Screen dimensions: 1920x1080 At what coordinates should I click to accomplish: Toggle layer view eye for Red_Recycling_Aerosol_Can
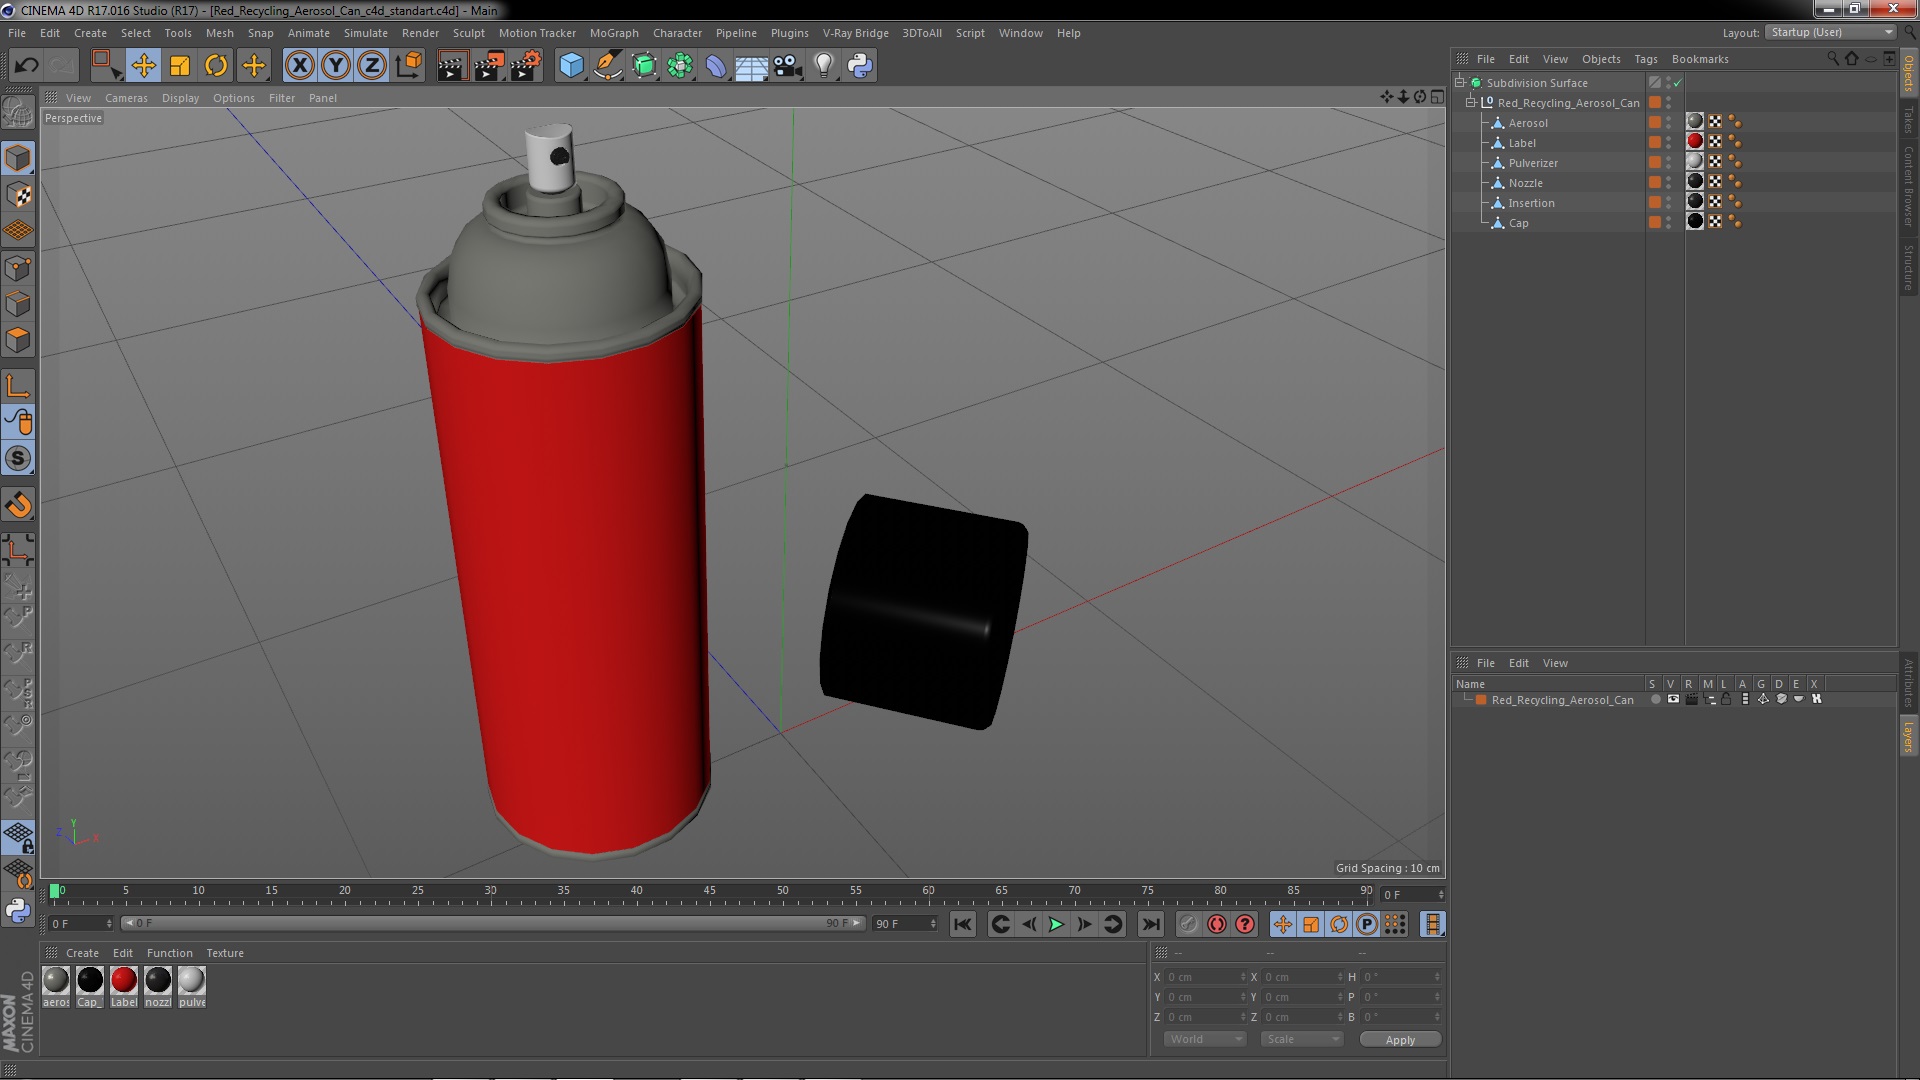pos(1673,700)
